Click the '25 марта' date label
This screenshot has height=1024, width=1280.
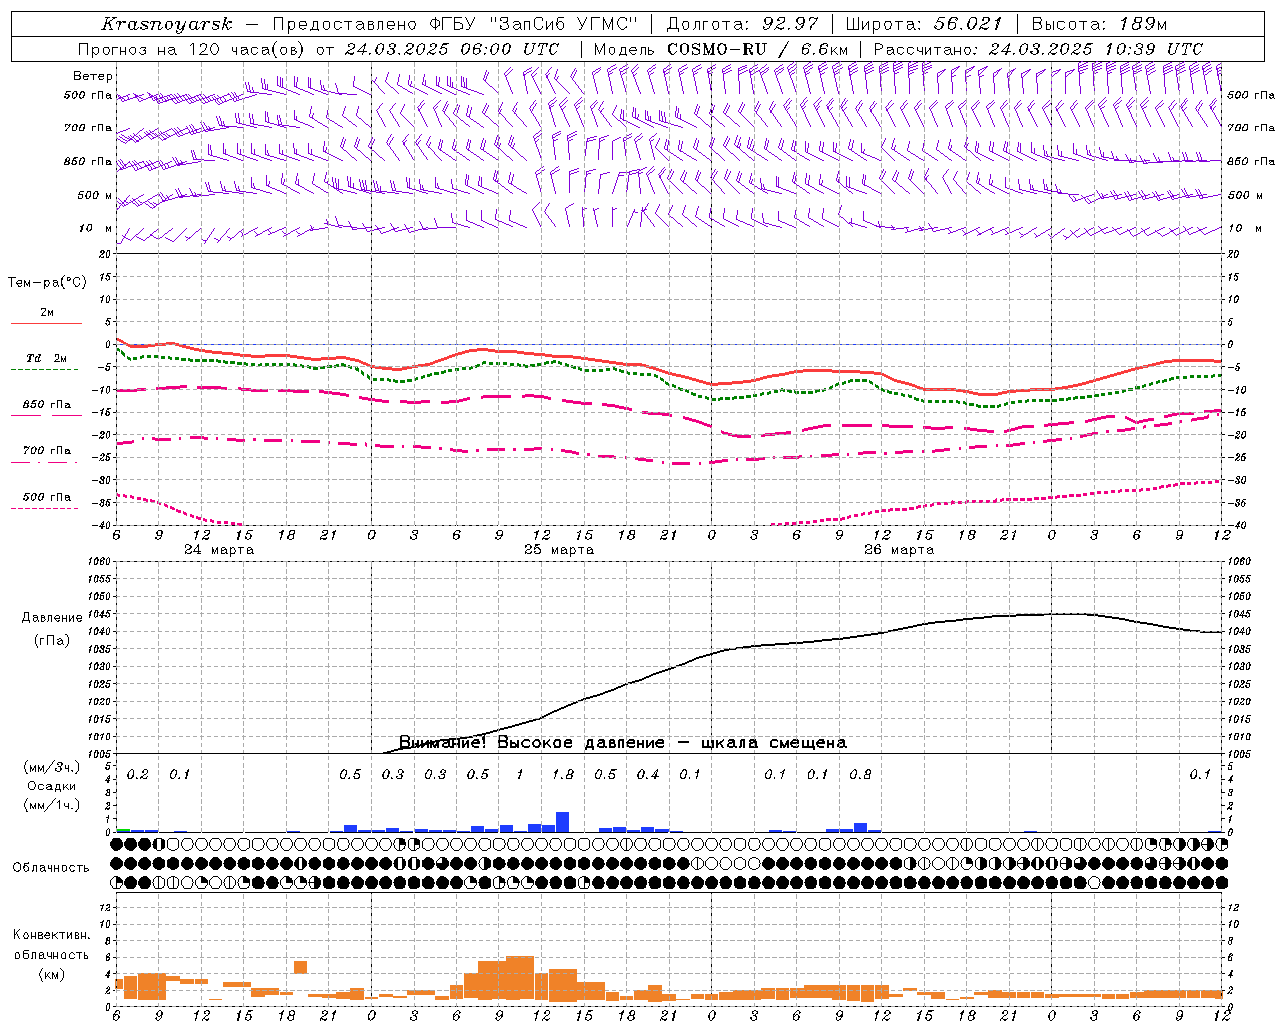point(559,550)
